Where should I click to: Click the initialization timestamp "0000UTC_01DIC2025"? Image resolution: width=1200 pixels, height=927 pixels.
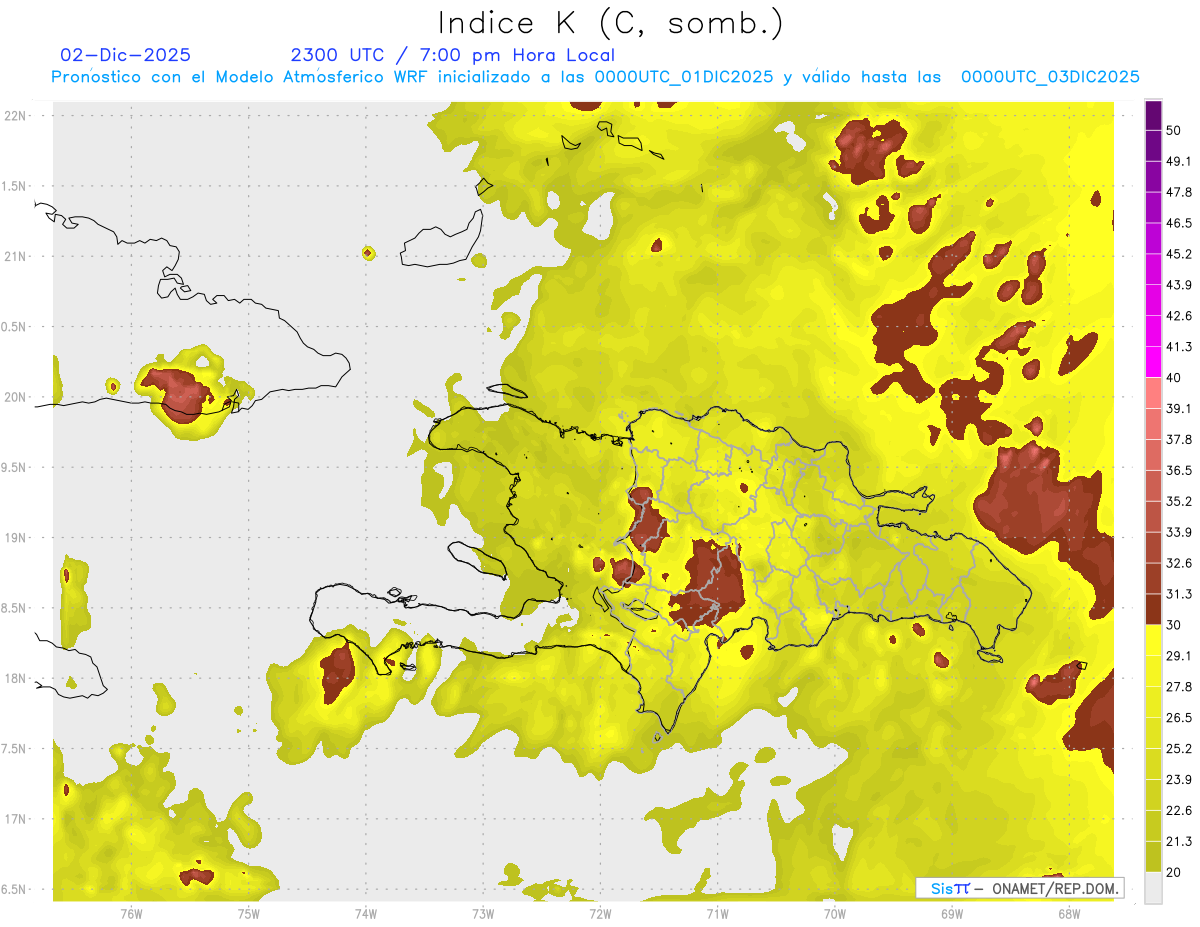point(683,77)
